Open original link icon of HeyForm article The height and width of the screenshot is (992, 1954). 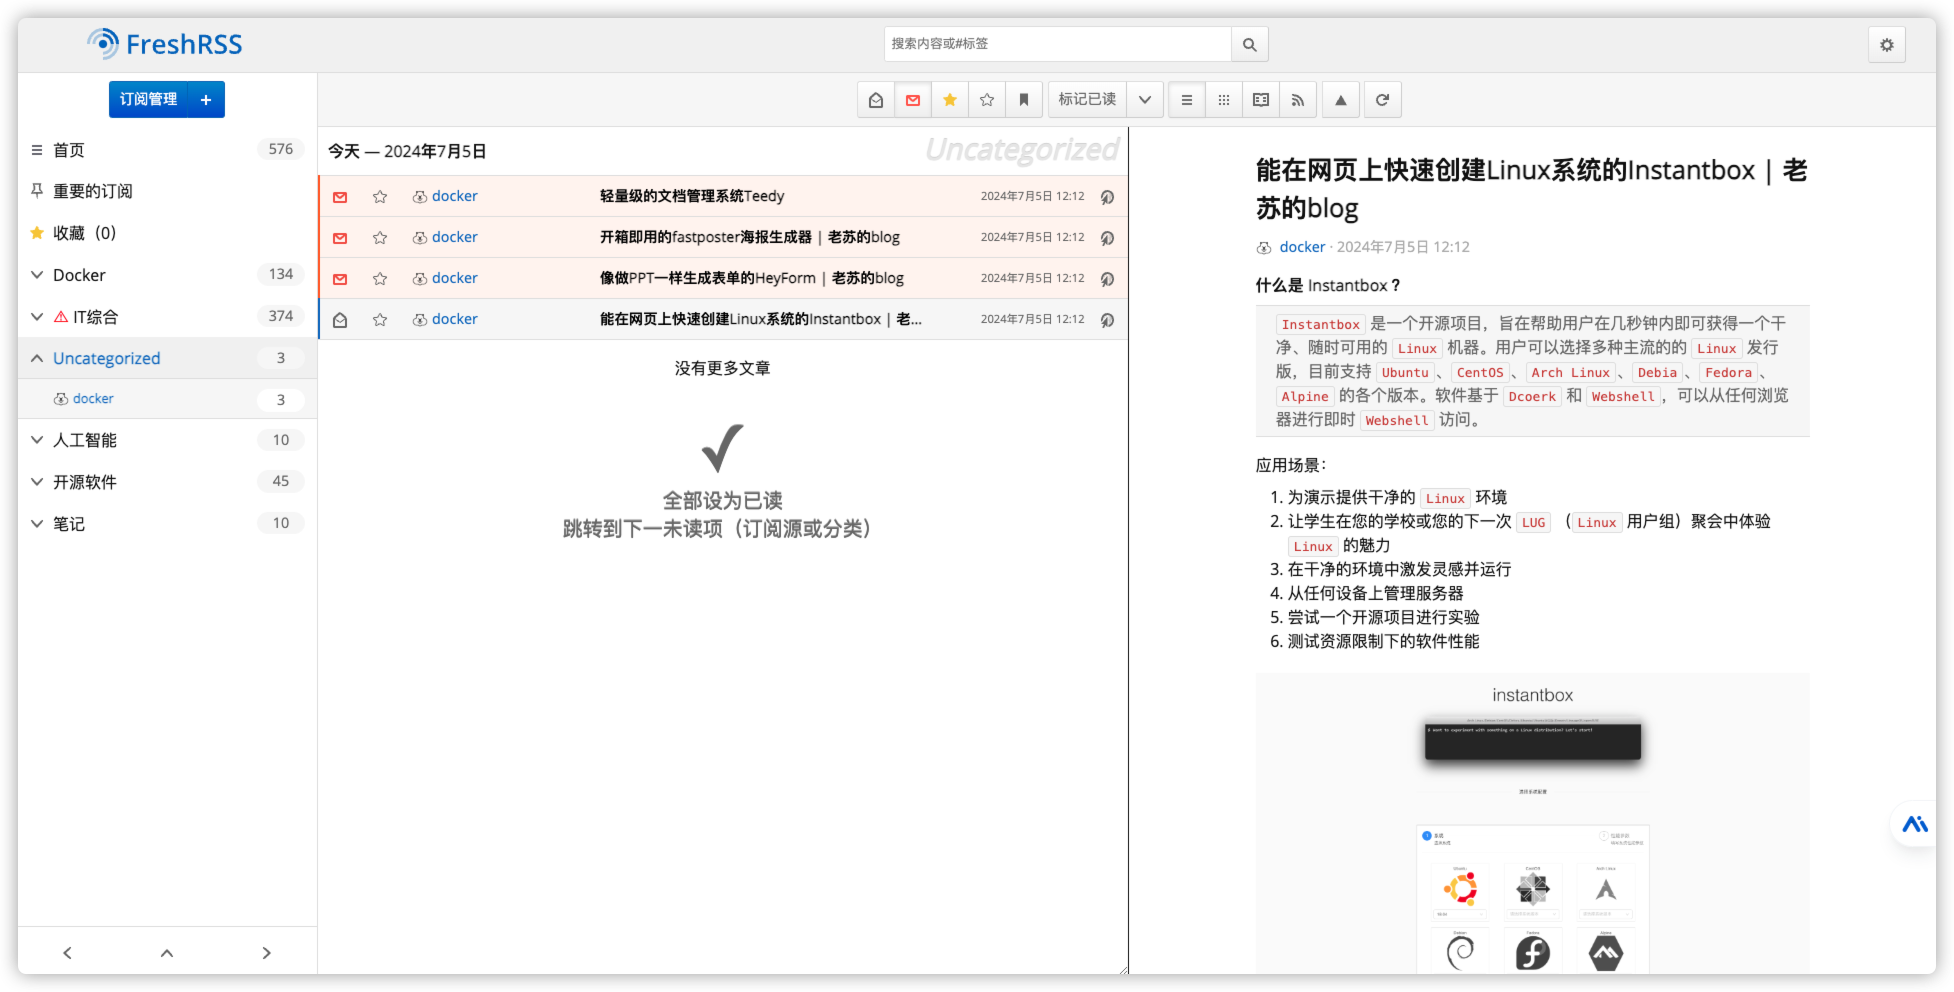pyautogui.click(x=1107, y=279)
